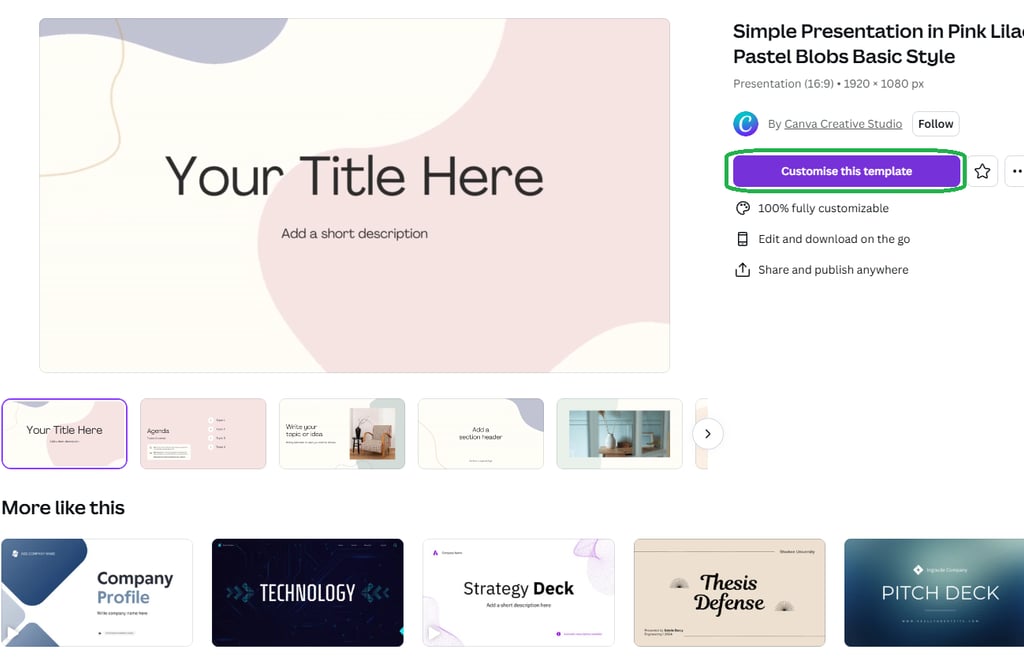Open the Technology template
Screen dimensions: 1024x657
point(308,592)
